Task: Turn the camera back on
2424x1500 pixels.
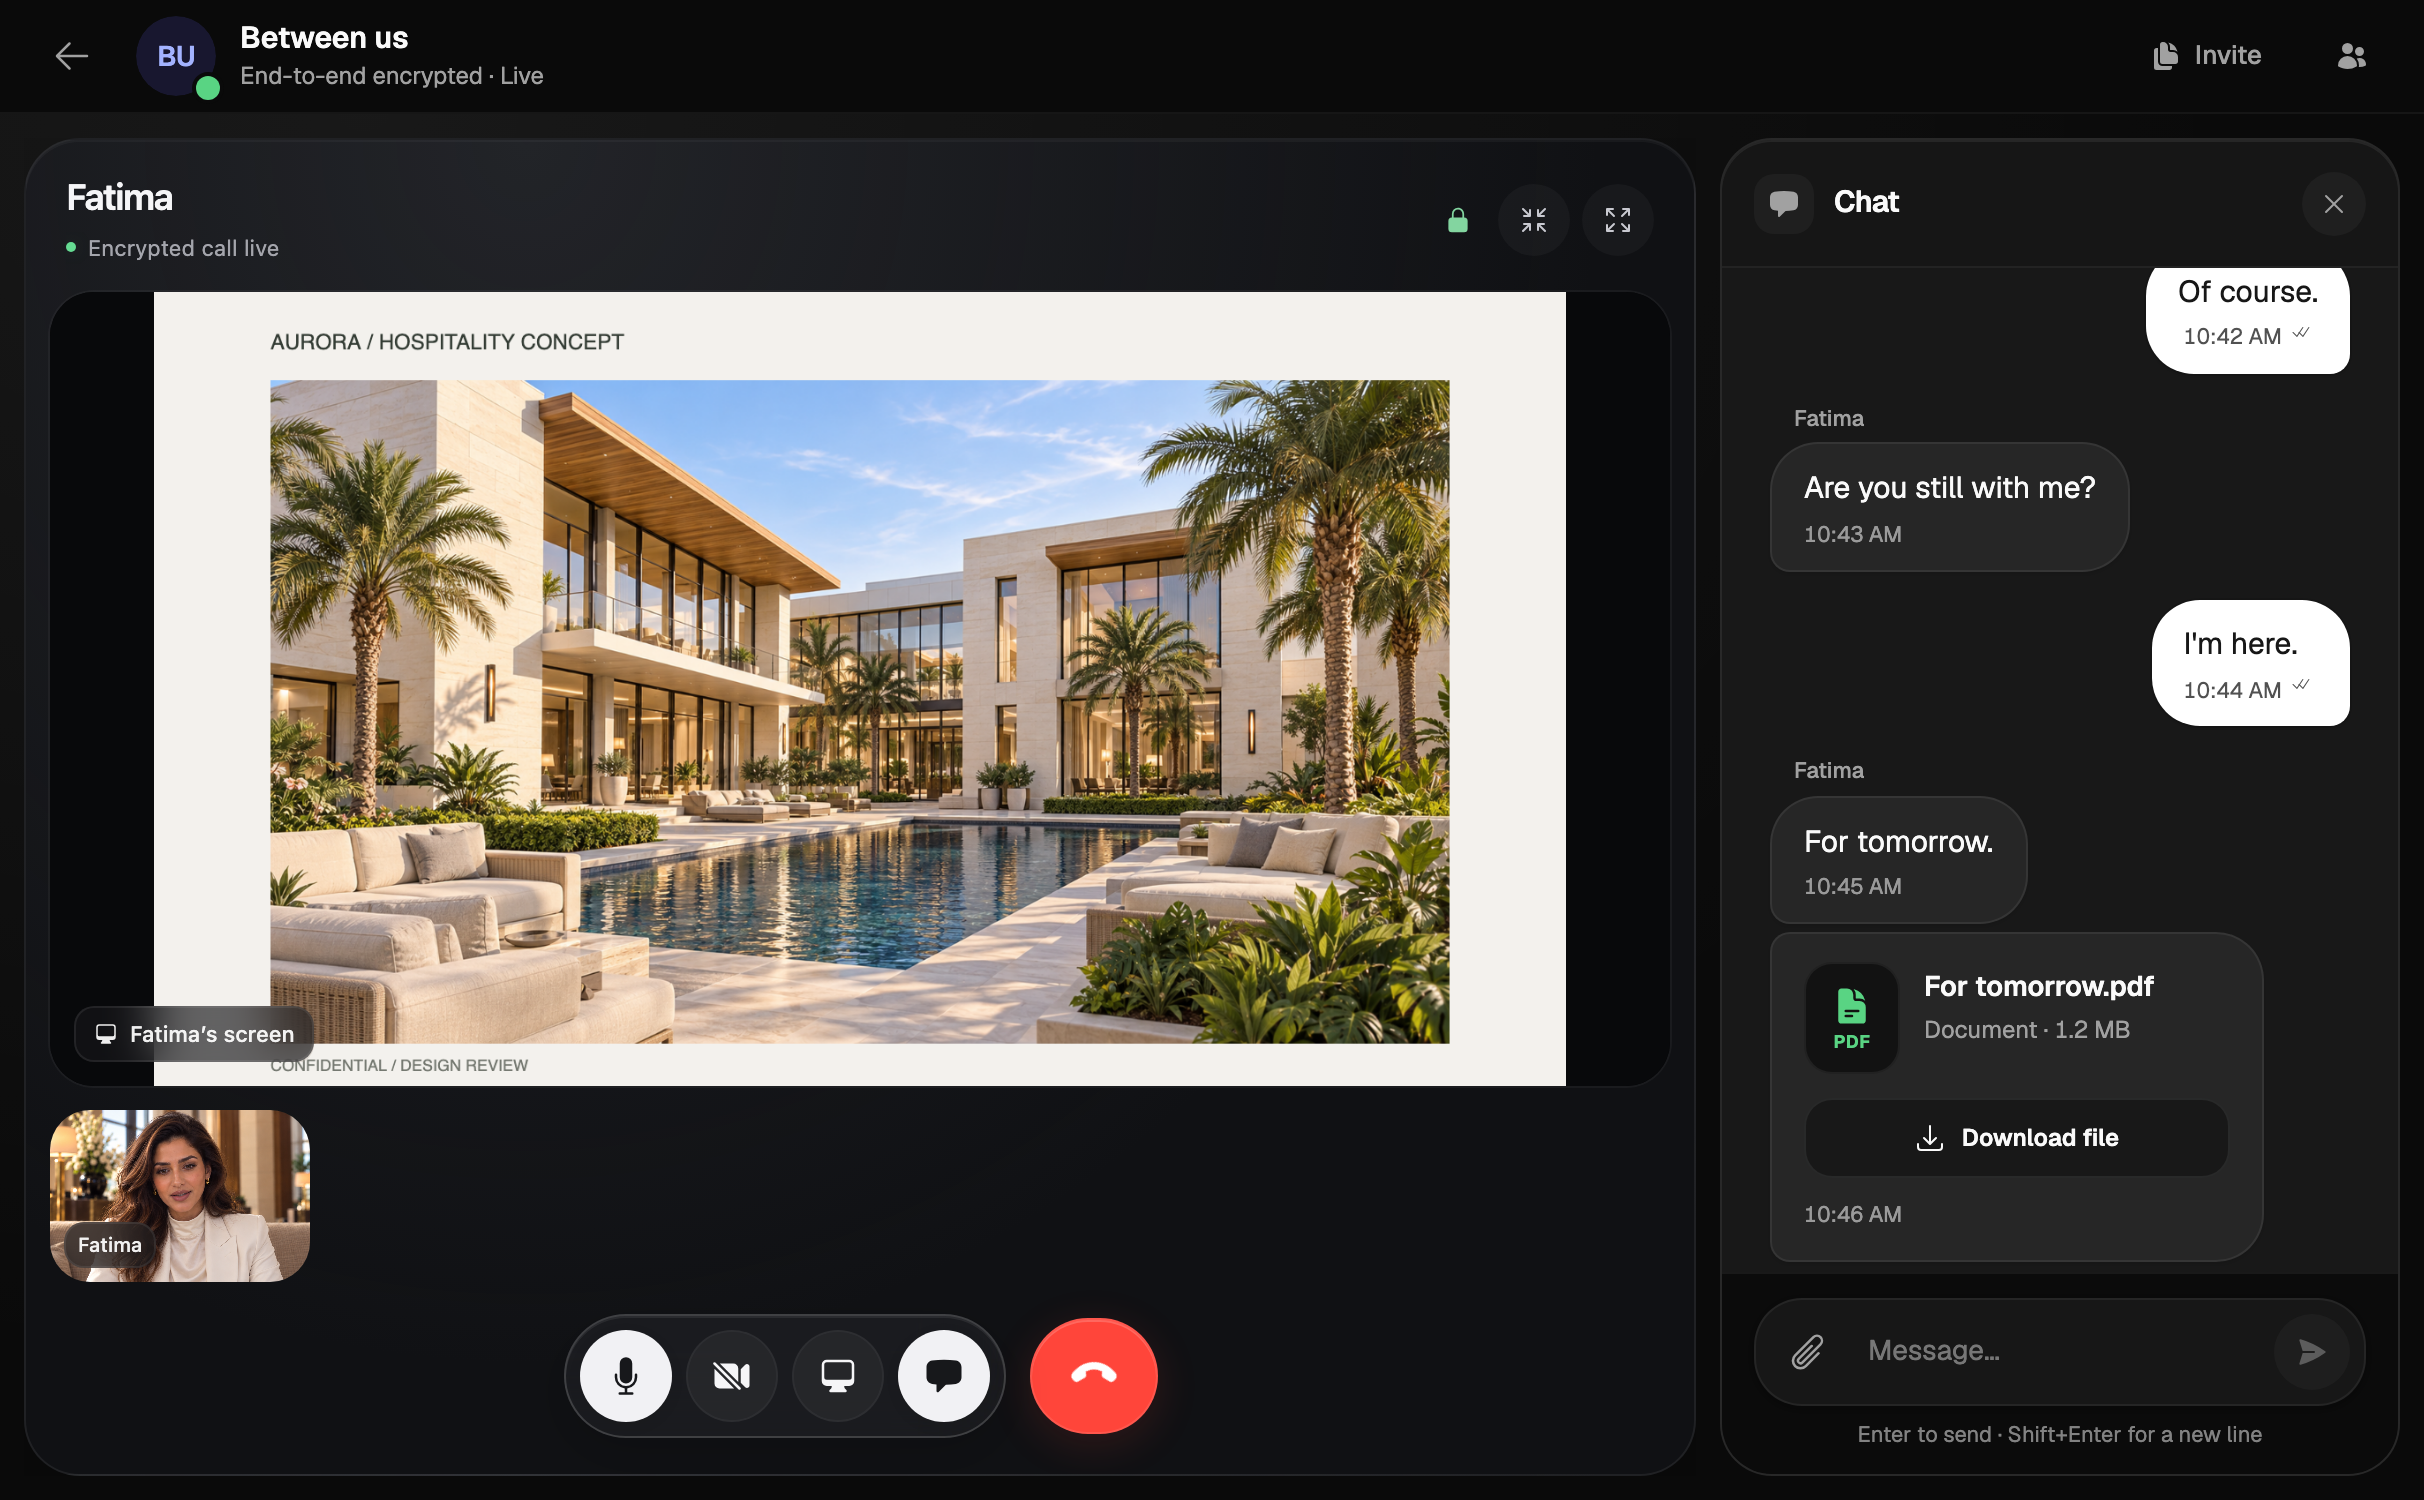Action: point(732,1376)
